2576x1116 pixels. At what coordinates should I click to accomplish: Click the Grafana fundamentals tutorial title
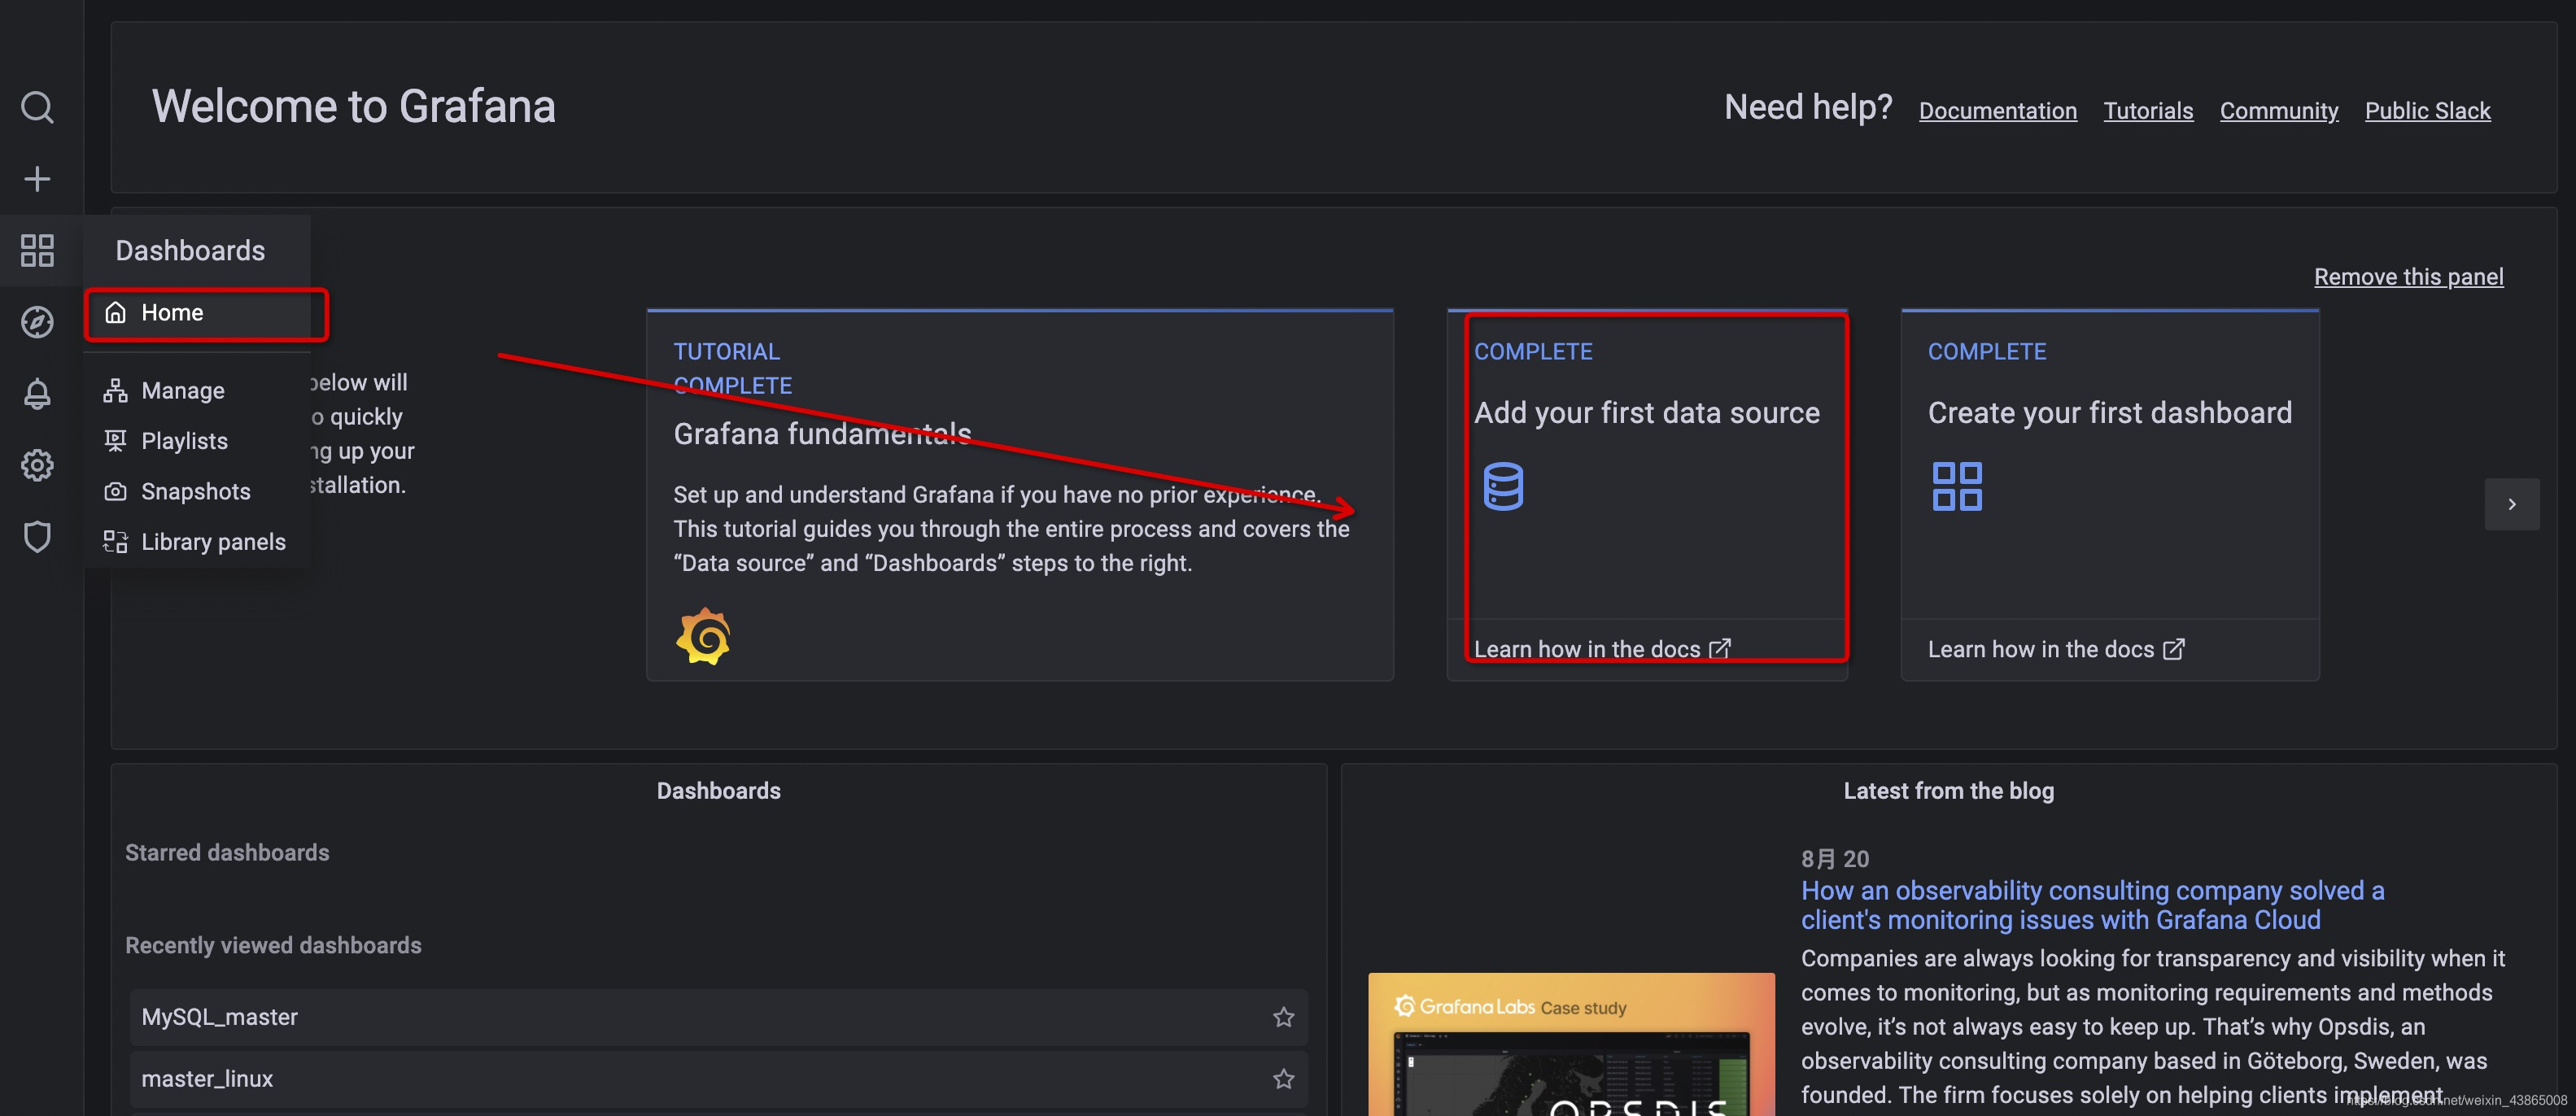point(822,434)
